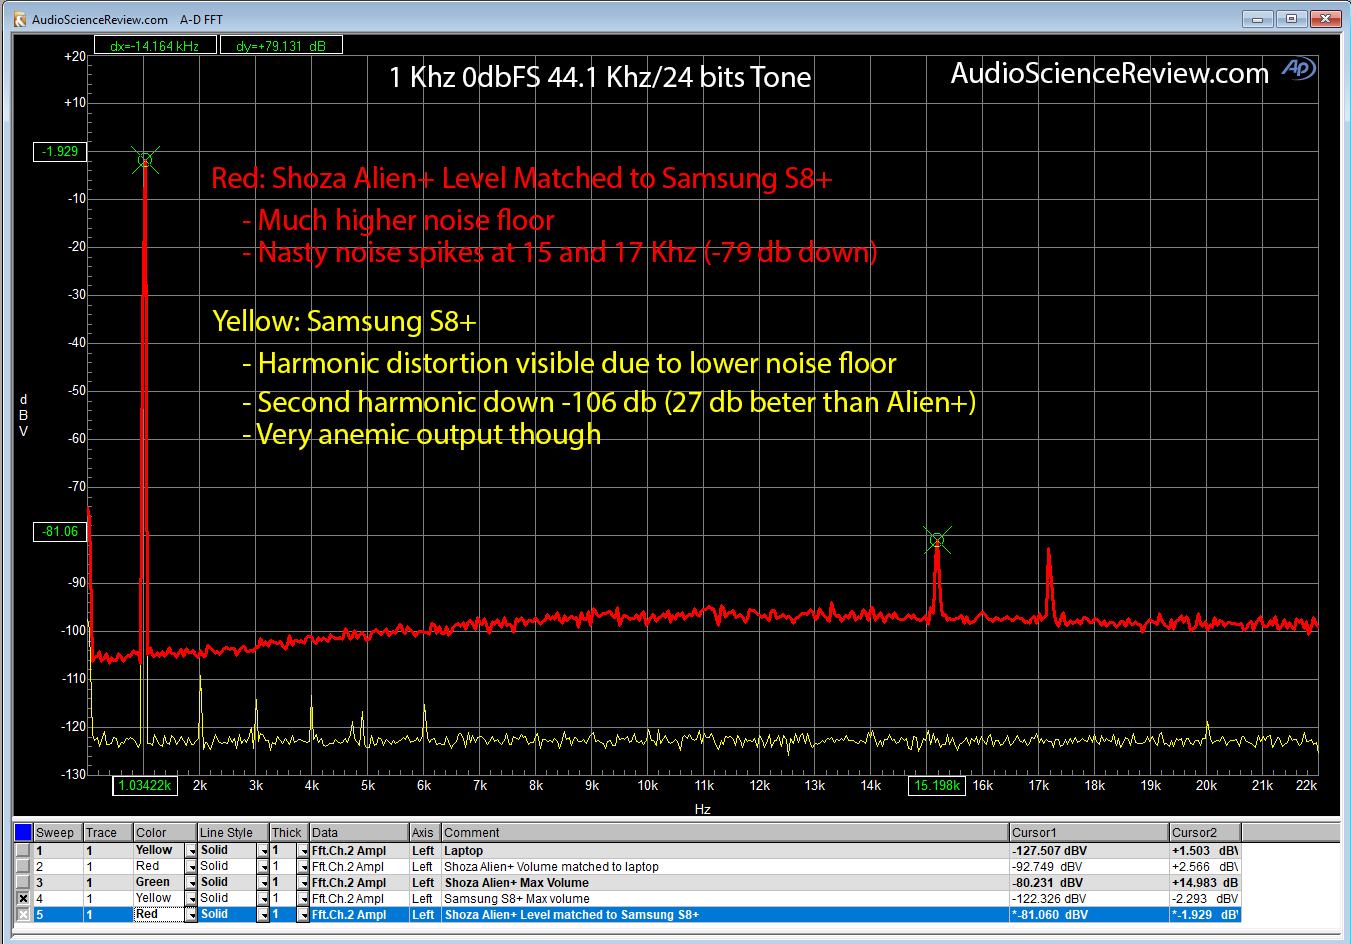
Task: Click the dx=14.164 kHz readout
Action: 155,45
